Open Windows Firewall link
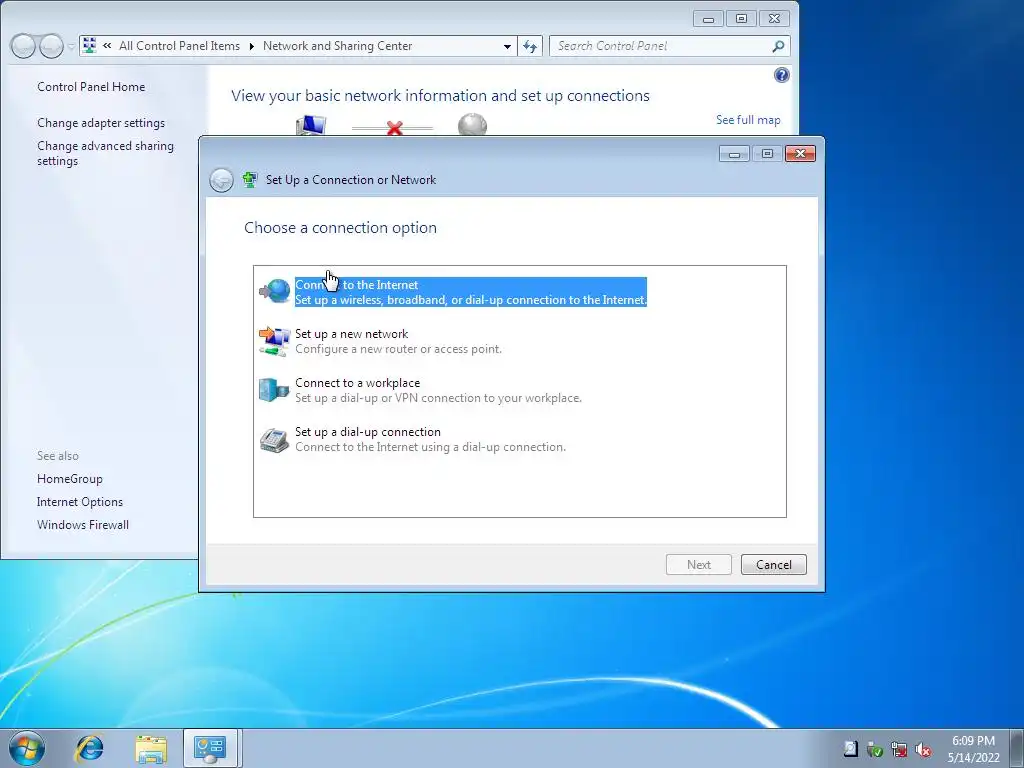 coord(83,524)
